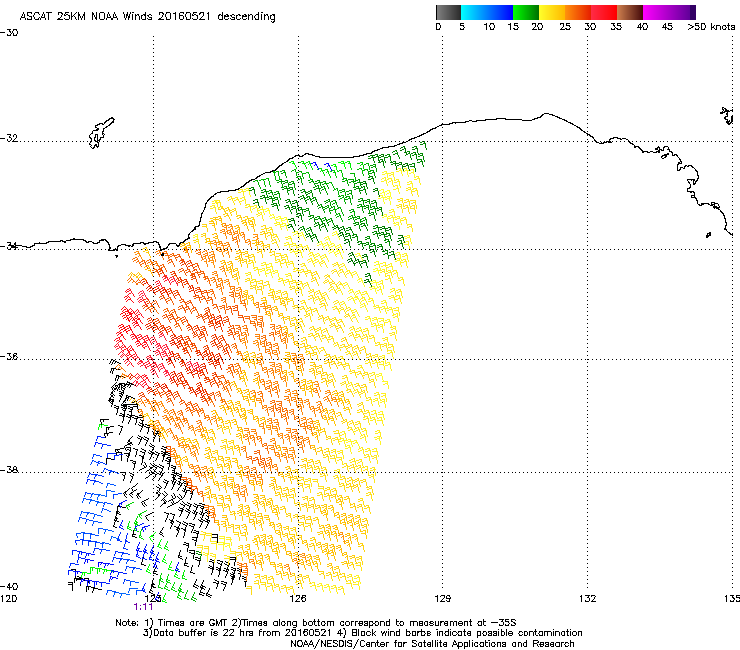Click the NOAA/NESDIS Center credit line
Screen dimensions: 740x650
432,644
